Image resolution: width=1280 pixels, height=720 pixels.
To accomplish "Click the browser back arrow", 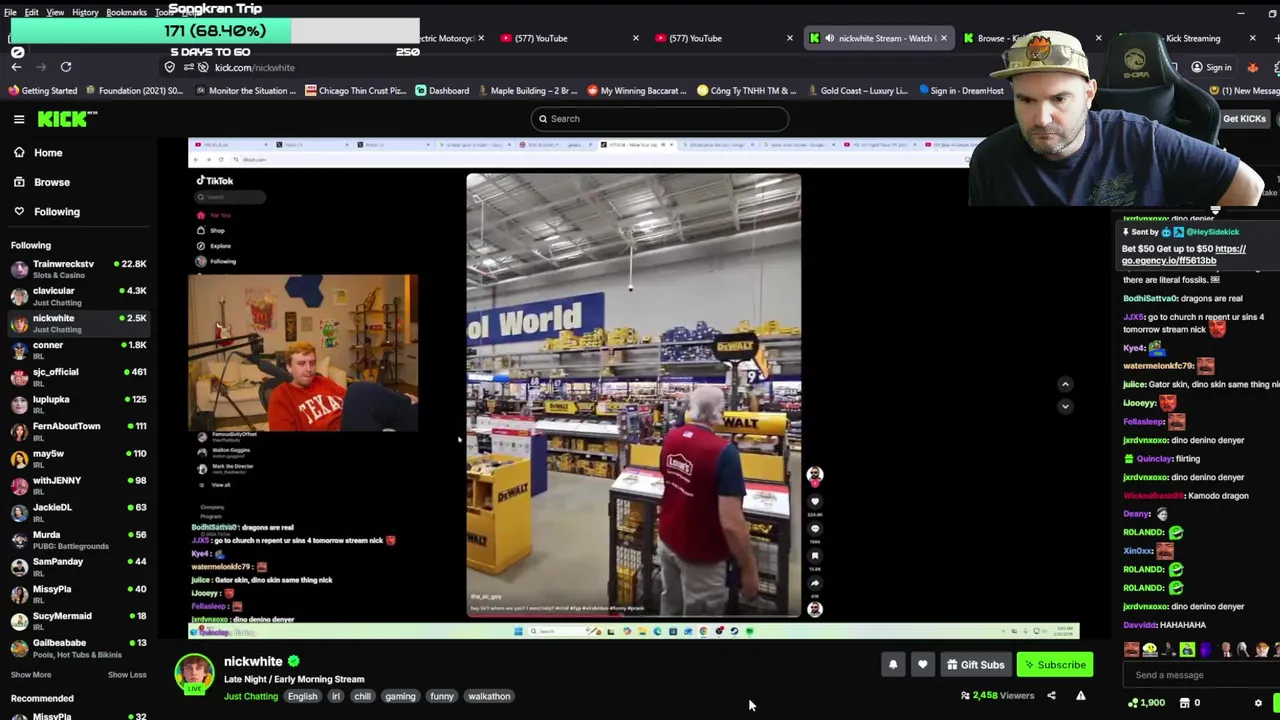I will coord(17,67).
